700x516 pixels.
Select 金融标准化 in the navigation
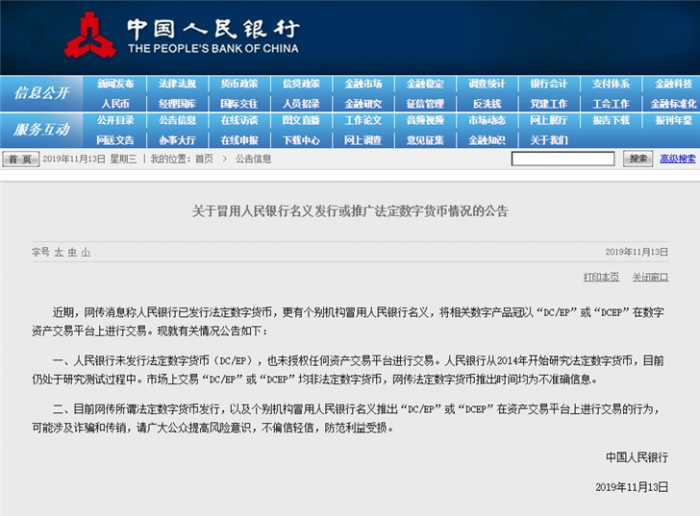coord(673,104)
